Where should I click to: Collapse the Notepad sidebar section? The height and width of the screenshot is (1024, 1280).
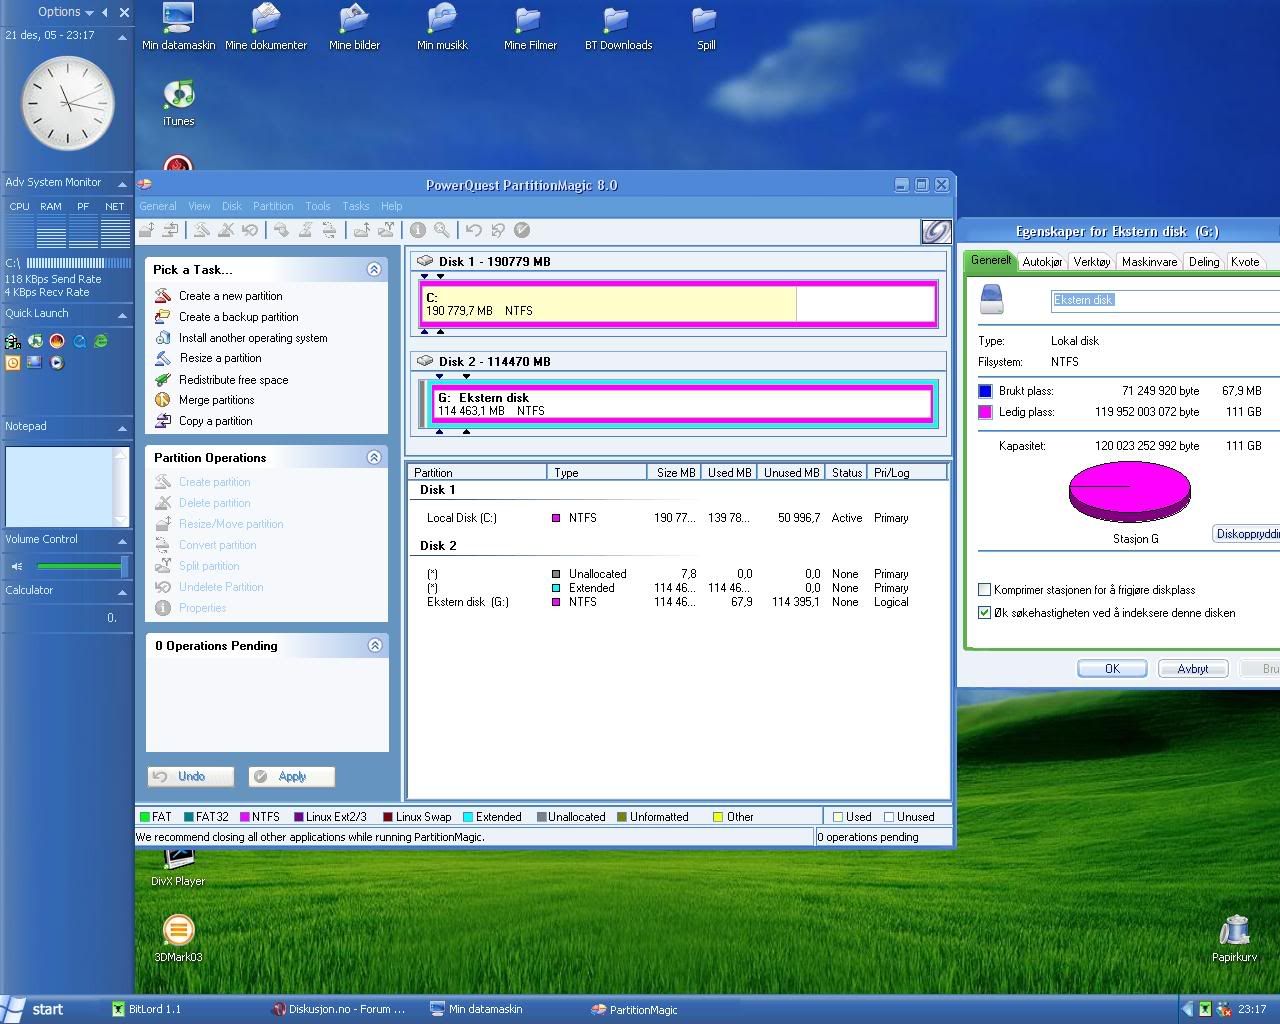point(123,428)
